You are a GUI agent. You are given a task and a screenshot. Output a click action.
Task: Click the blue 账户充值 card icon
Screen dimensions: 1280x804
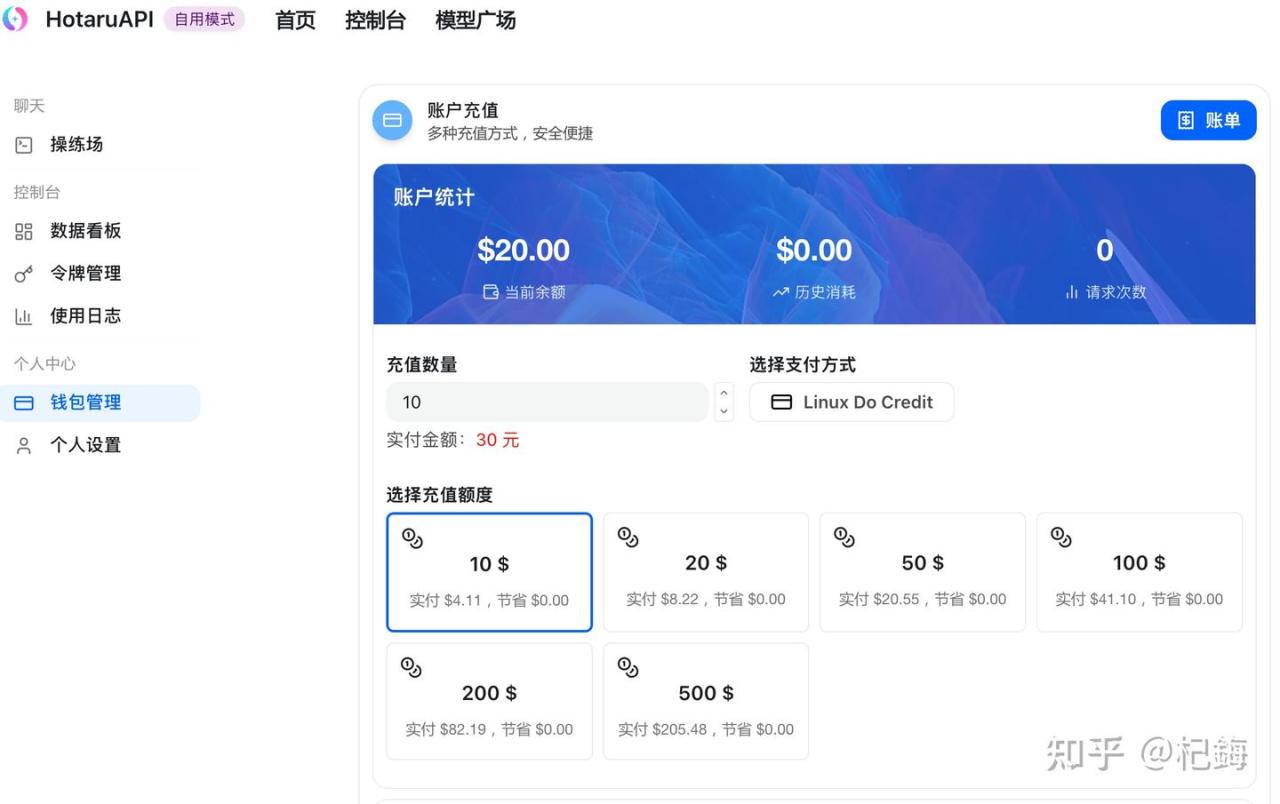392,120
